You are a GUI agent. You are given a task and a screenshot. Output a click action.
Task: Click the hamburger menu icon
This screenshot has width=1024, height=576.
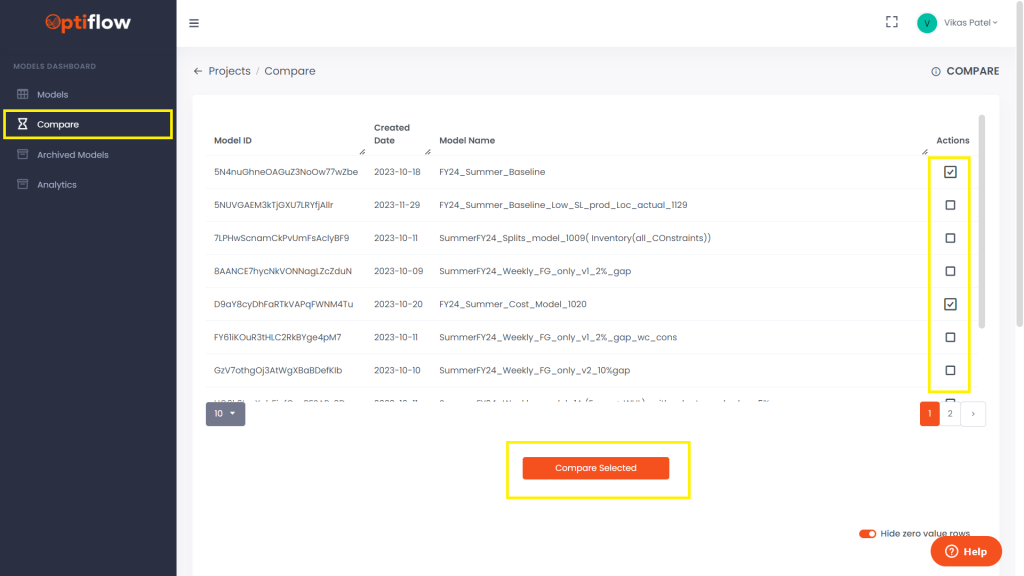[194, 23]
